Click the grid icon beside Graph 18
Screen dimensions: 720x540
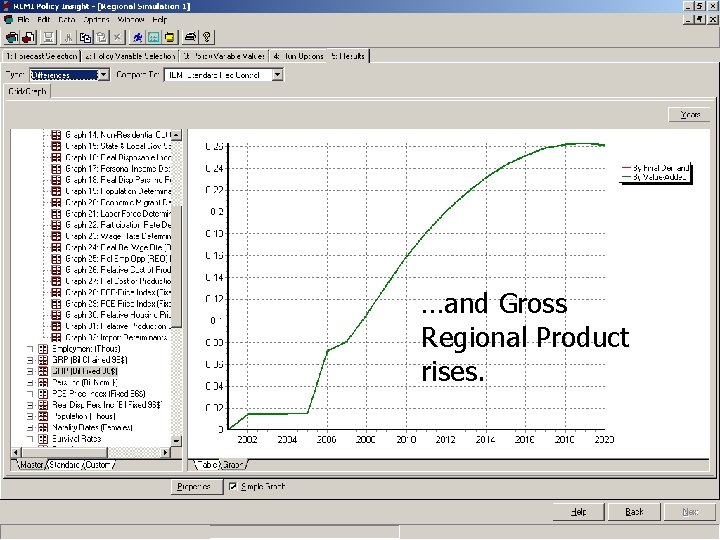[56, 180]
